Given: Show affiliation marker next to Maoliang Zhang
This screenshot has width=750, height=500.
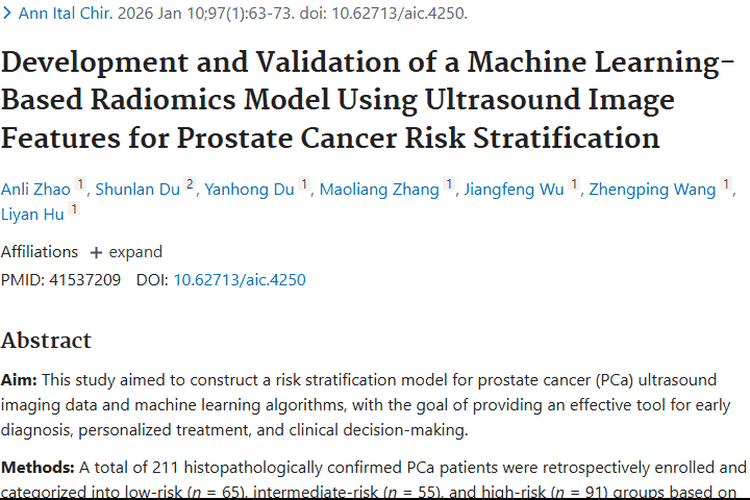Looking at the screenshot, I should [450, 185].
